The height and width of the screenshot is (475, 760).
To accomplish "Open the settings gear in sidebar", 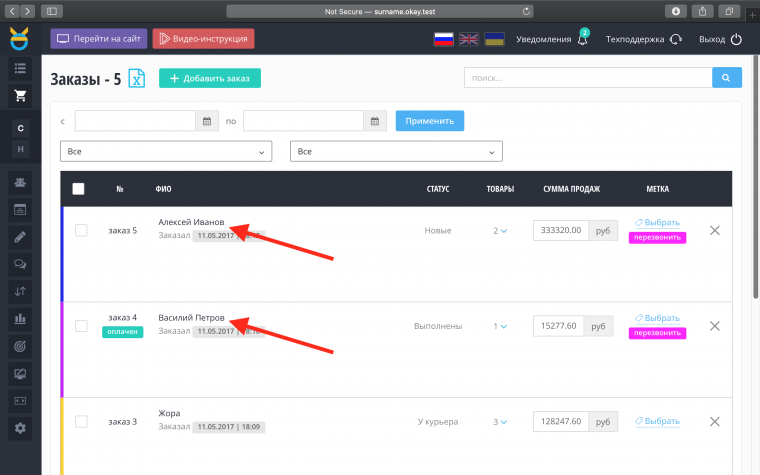I will [x=20, y=428].
